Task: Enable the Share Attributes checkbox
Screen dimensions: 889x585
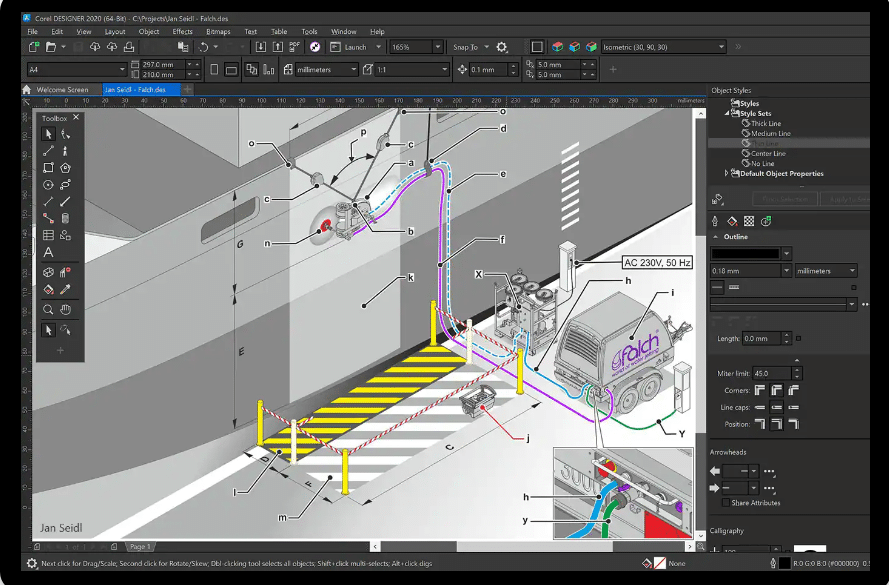Action: pos(726,503)
